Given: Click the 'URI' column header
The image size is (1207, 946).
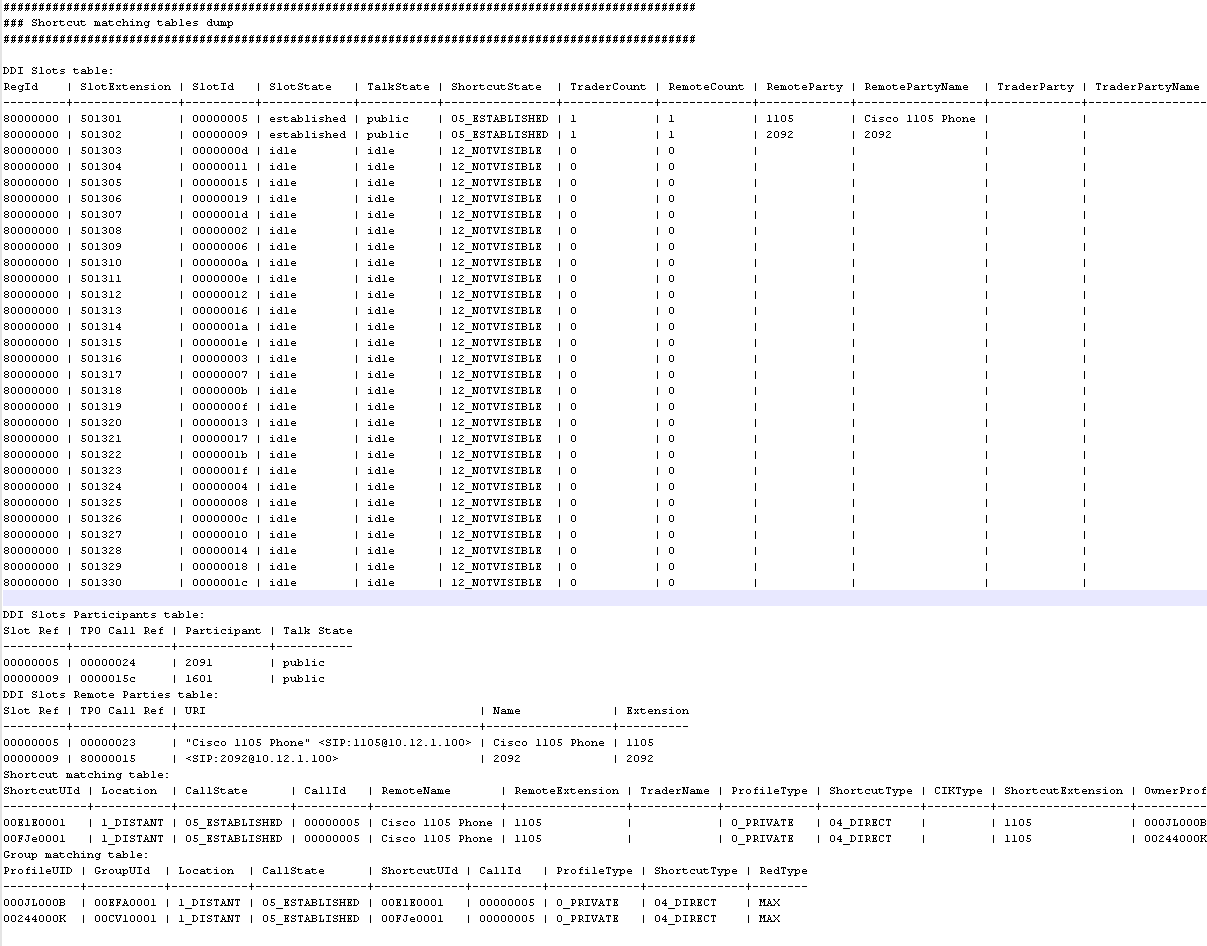Looking at the screenshot, I should (195, 711).
